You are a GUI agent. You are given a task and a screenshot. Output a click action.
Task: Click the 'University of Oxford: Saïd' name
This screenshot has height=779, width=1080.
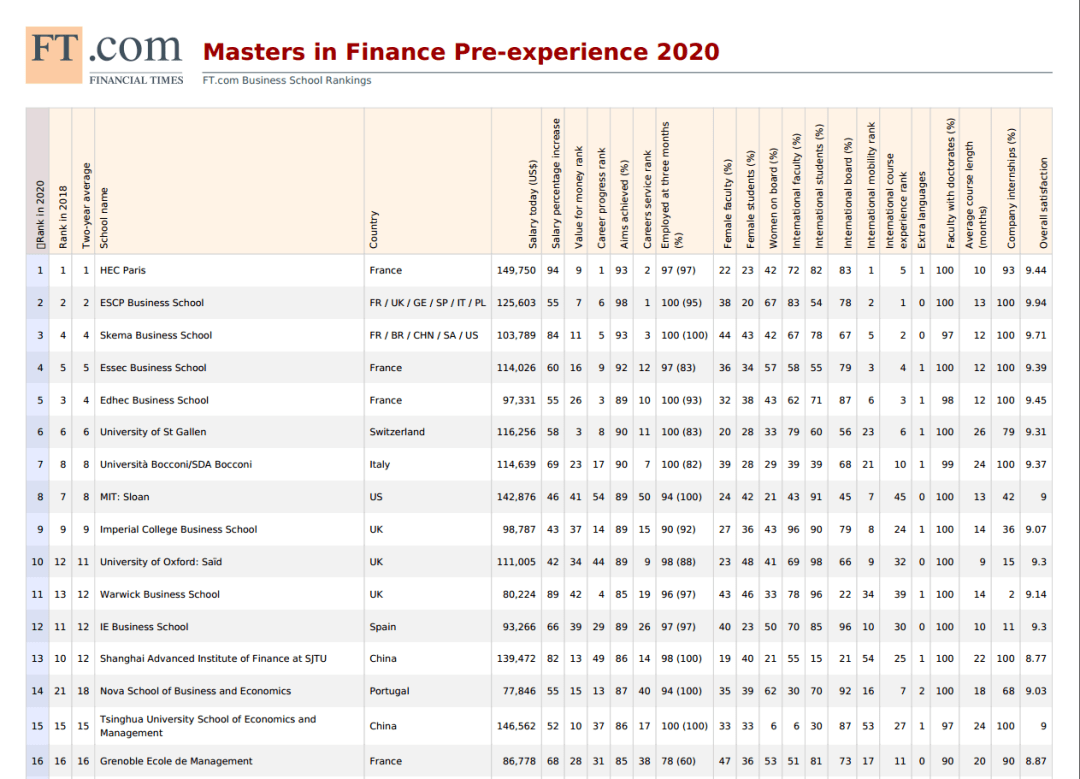pos(161,561)
